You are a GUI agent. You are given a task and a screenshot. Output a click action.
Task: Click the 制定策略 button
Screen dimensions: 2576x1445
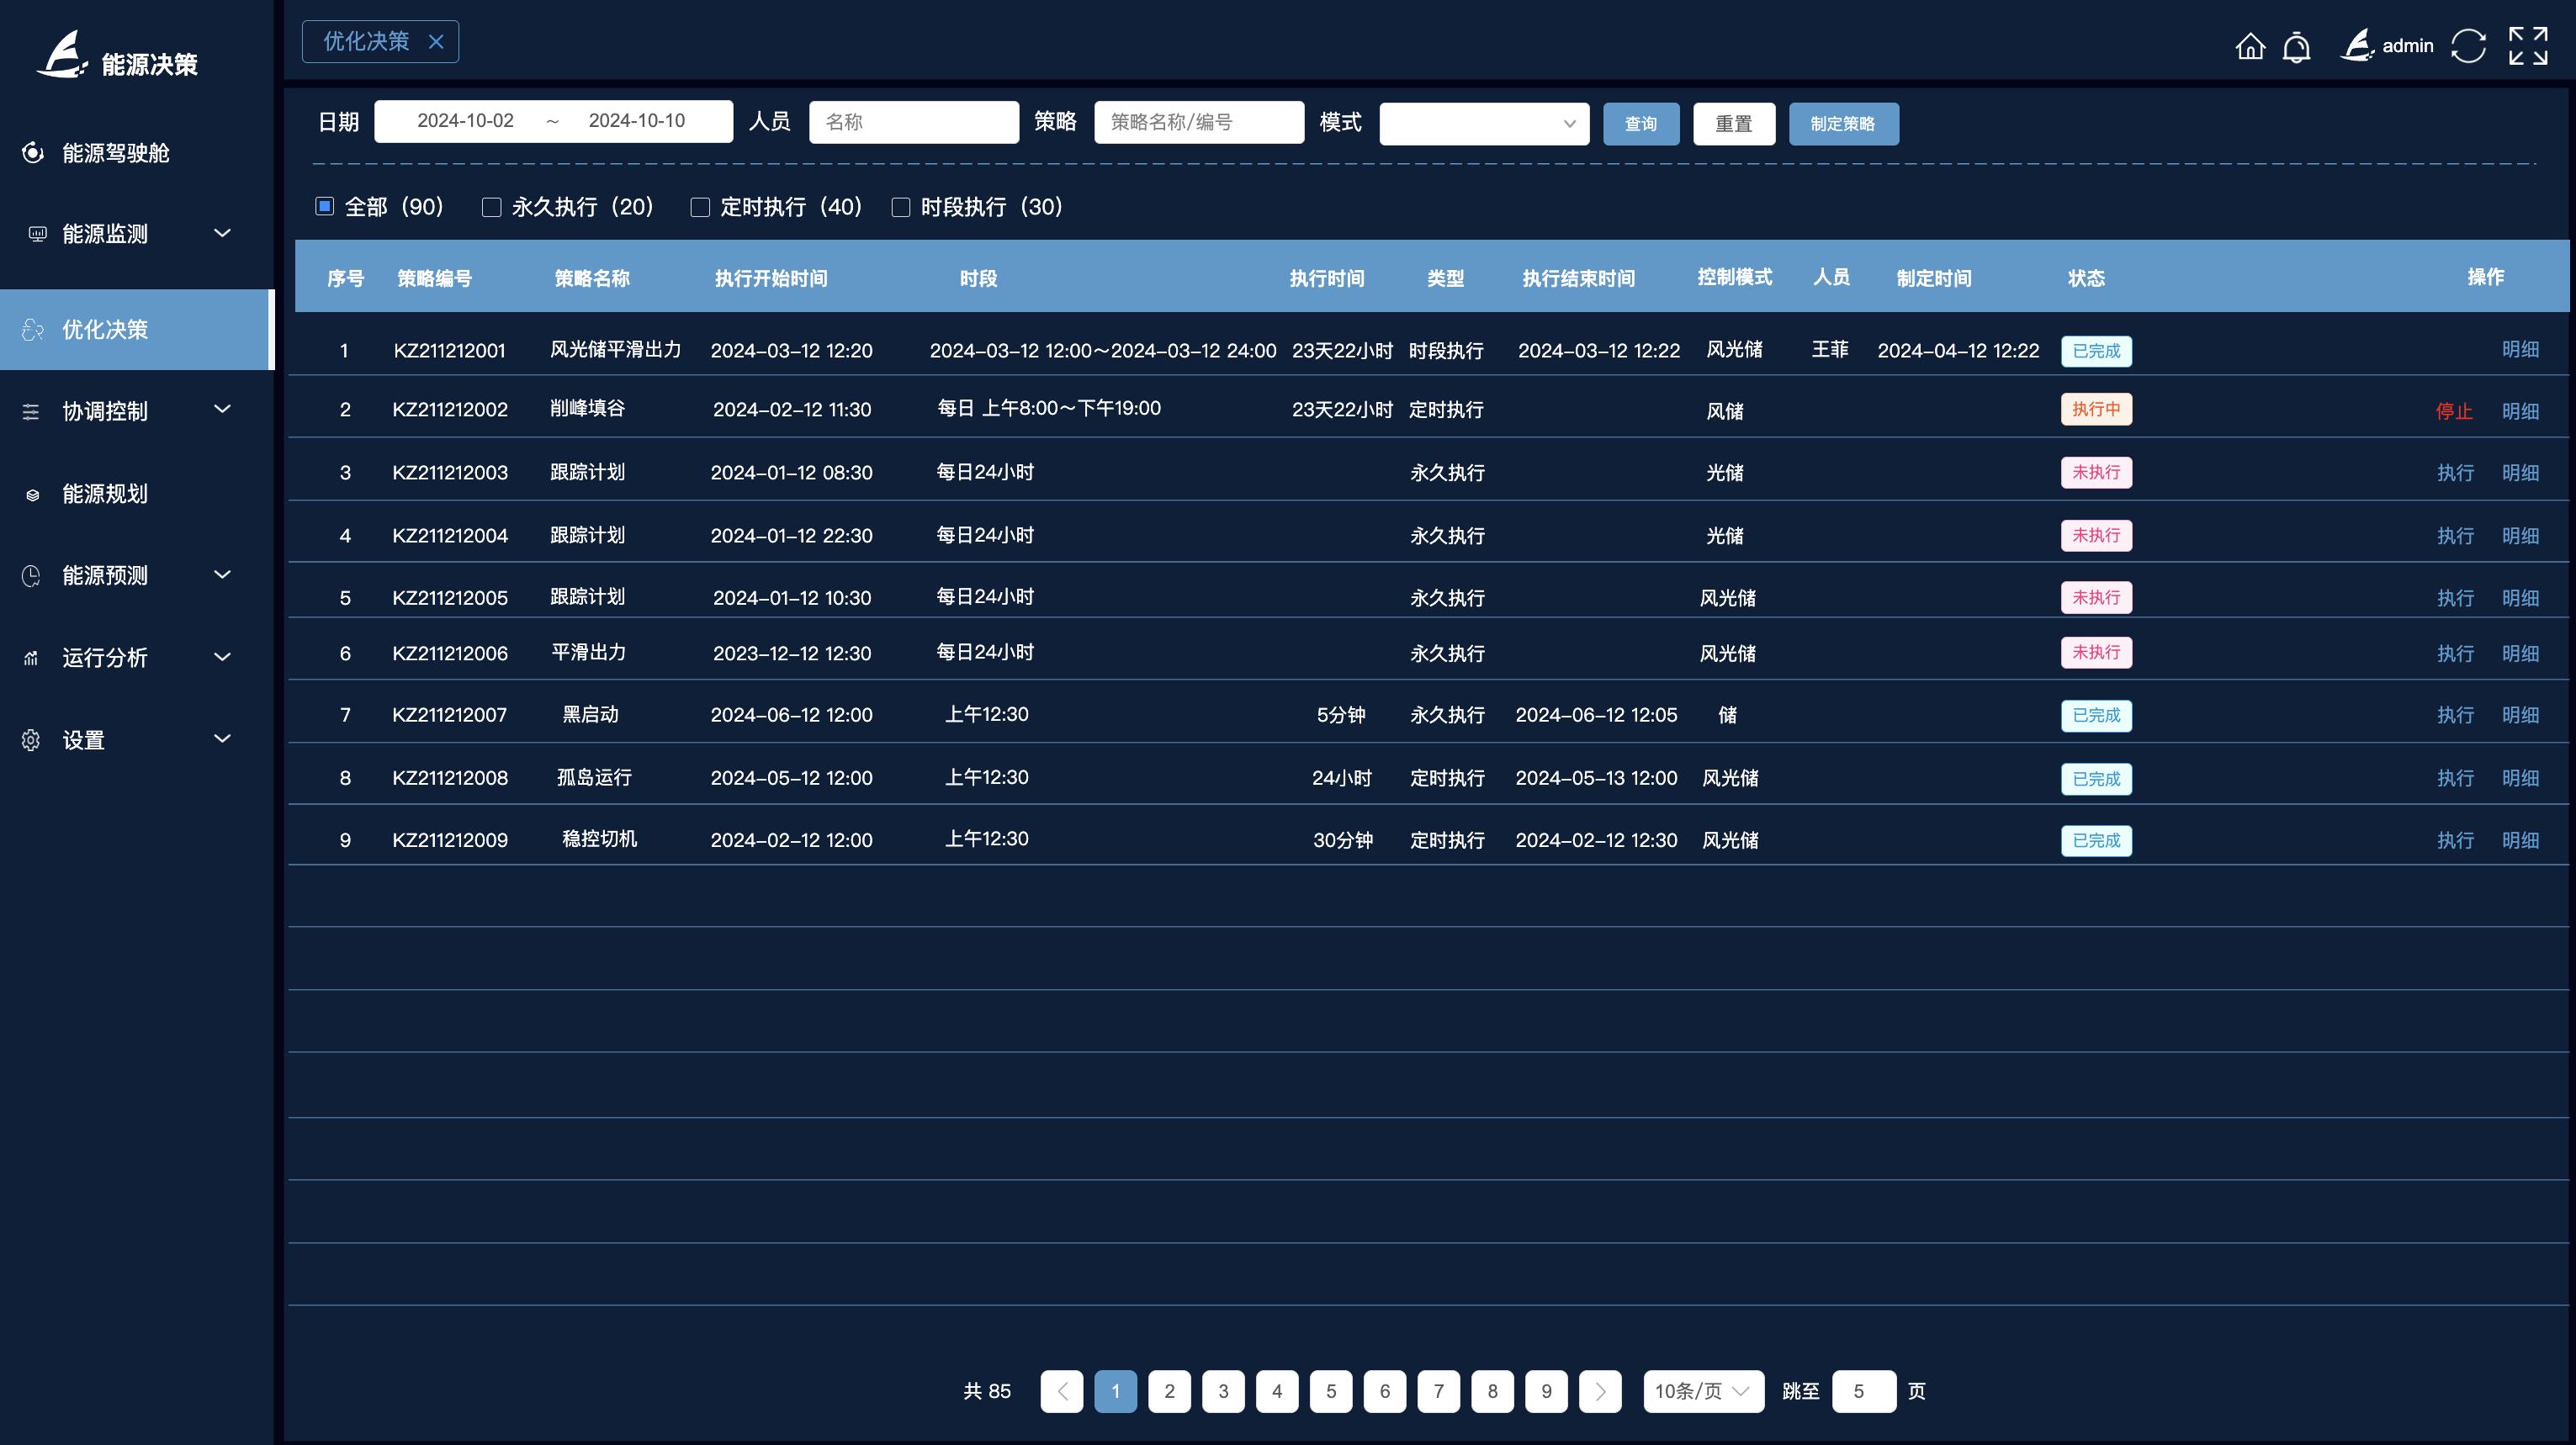point(1842,124)
